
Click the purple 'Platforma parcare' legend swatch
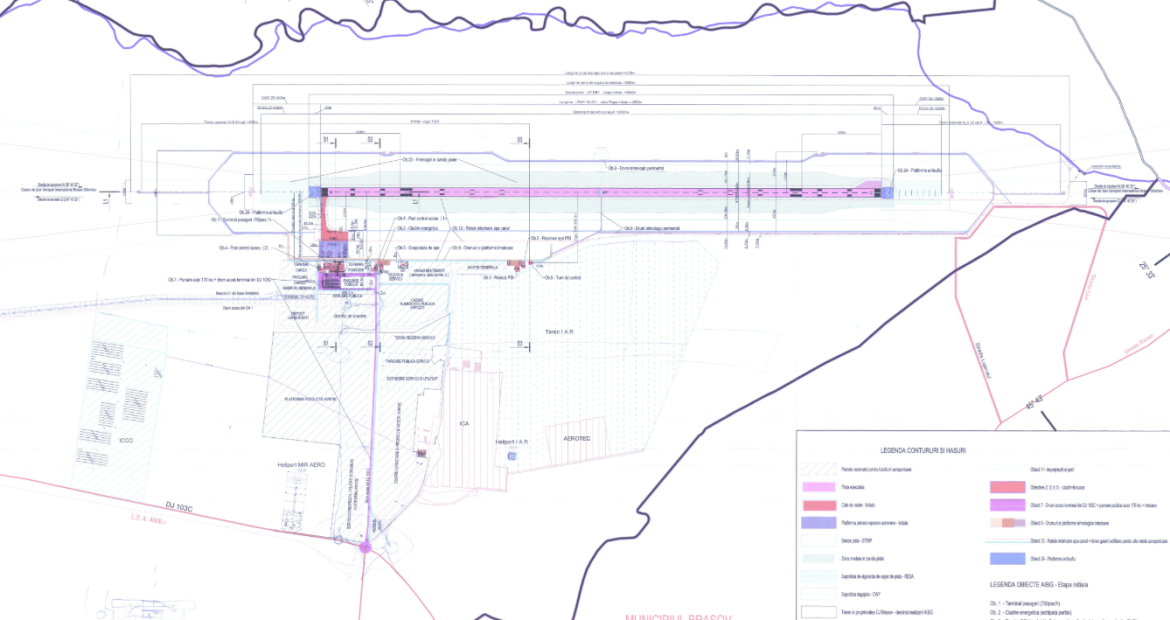pyautogui.click(x=819, y=523)
